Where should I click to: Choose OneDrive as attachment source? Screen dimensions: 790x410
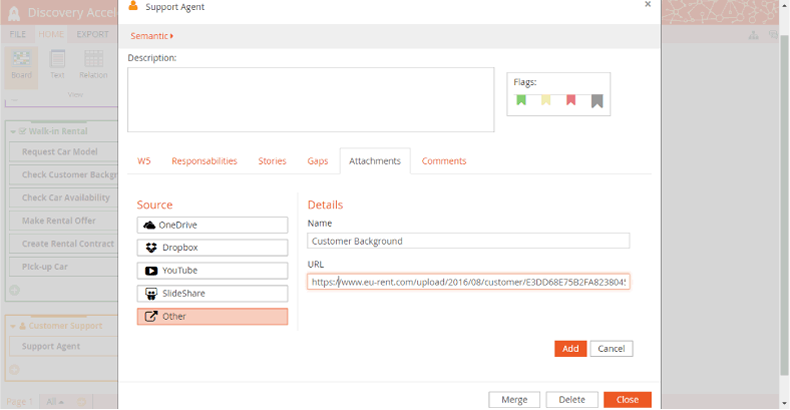212,225
